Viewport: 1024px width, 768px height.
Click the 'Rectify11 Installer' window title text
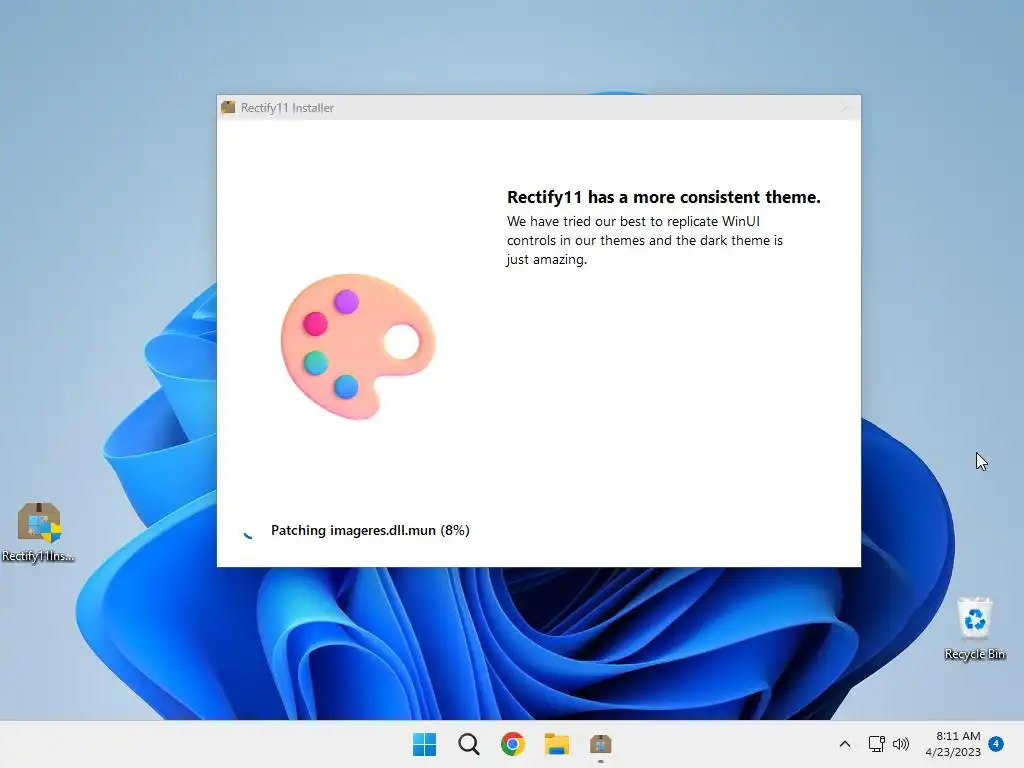(x=287, y=108)
